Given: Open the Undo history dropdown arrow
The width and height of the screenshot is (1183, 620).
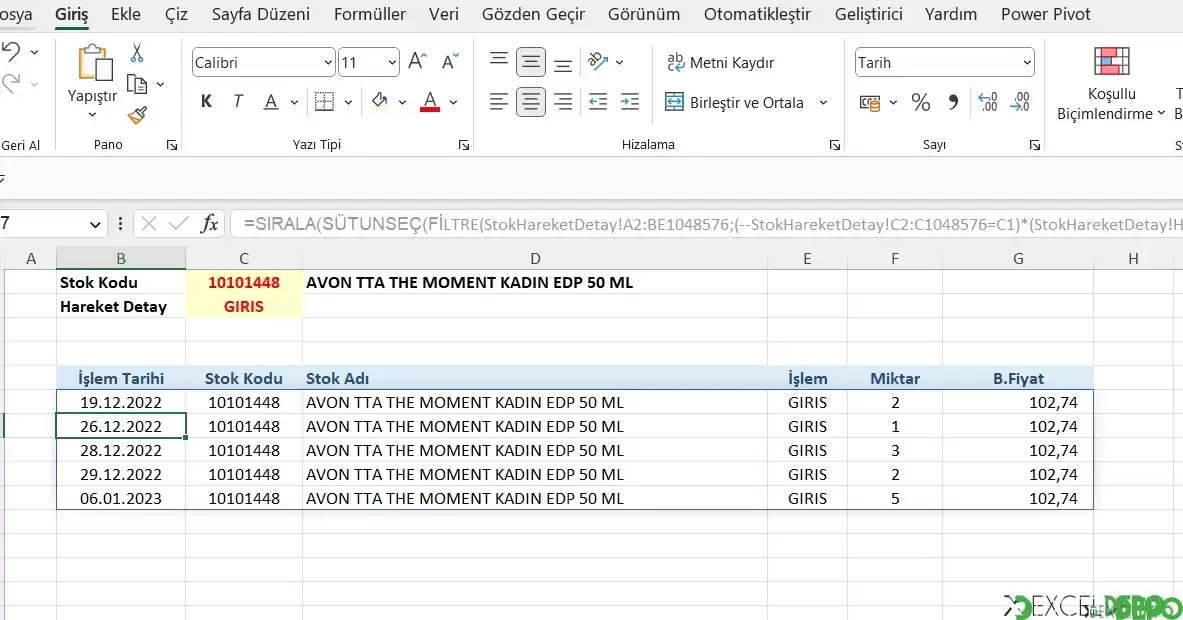Looking at the screenshot, I should coord(34,52).
